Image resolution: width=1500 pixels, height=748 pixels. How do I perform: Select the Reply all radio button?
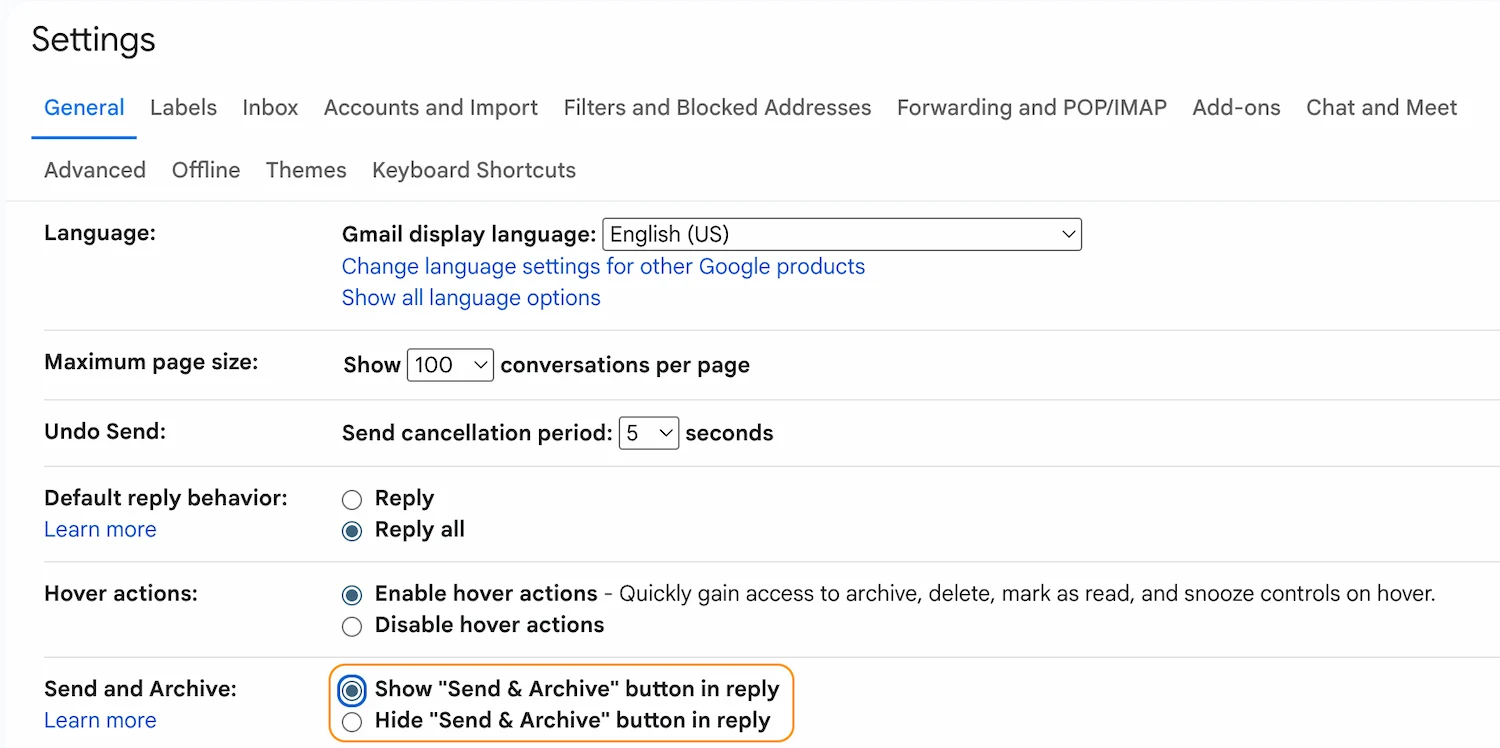[x=352, y=531]
